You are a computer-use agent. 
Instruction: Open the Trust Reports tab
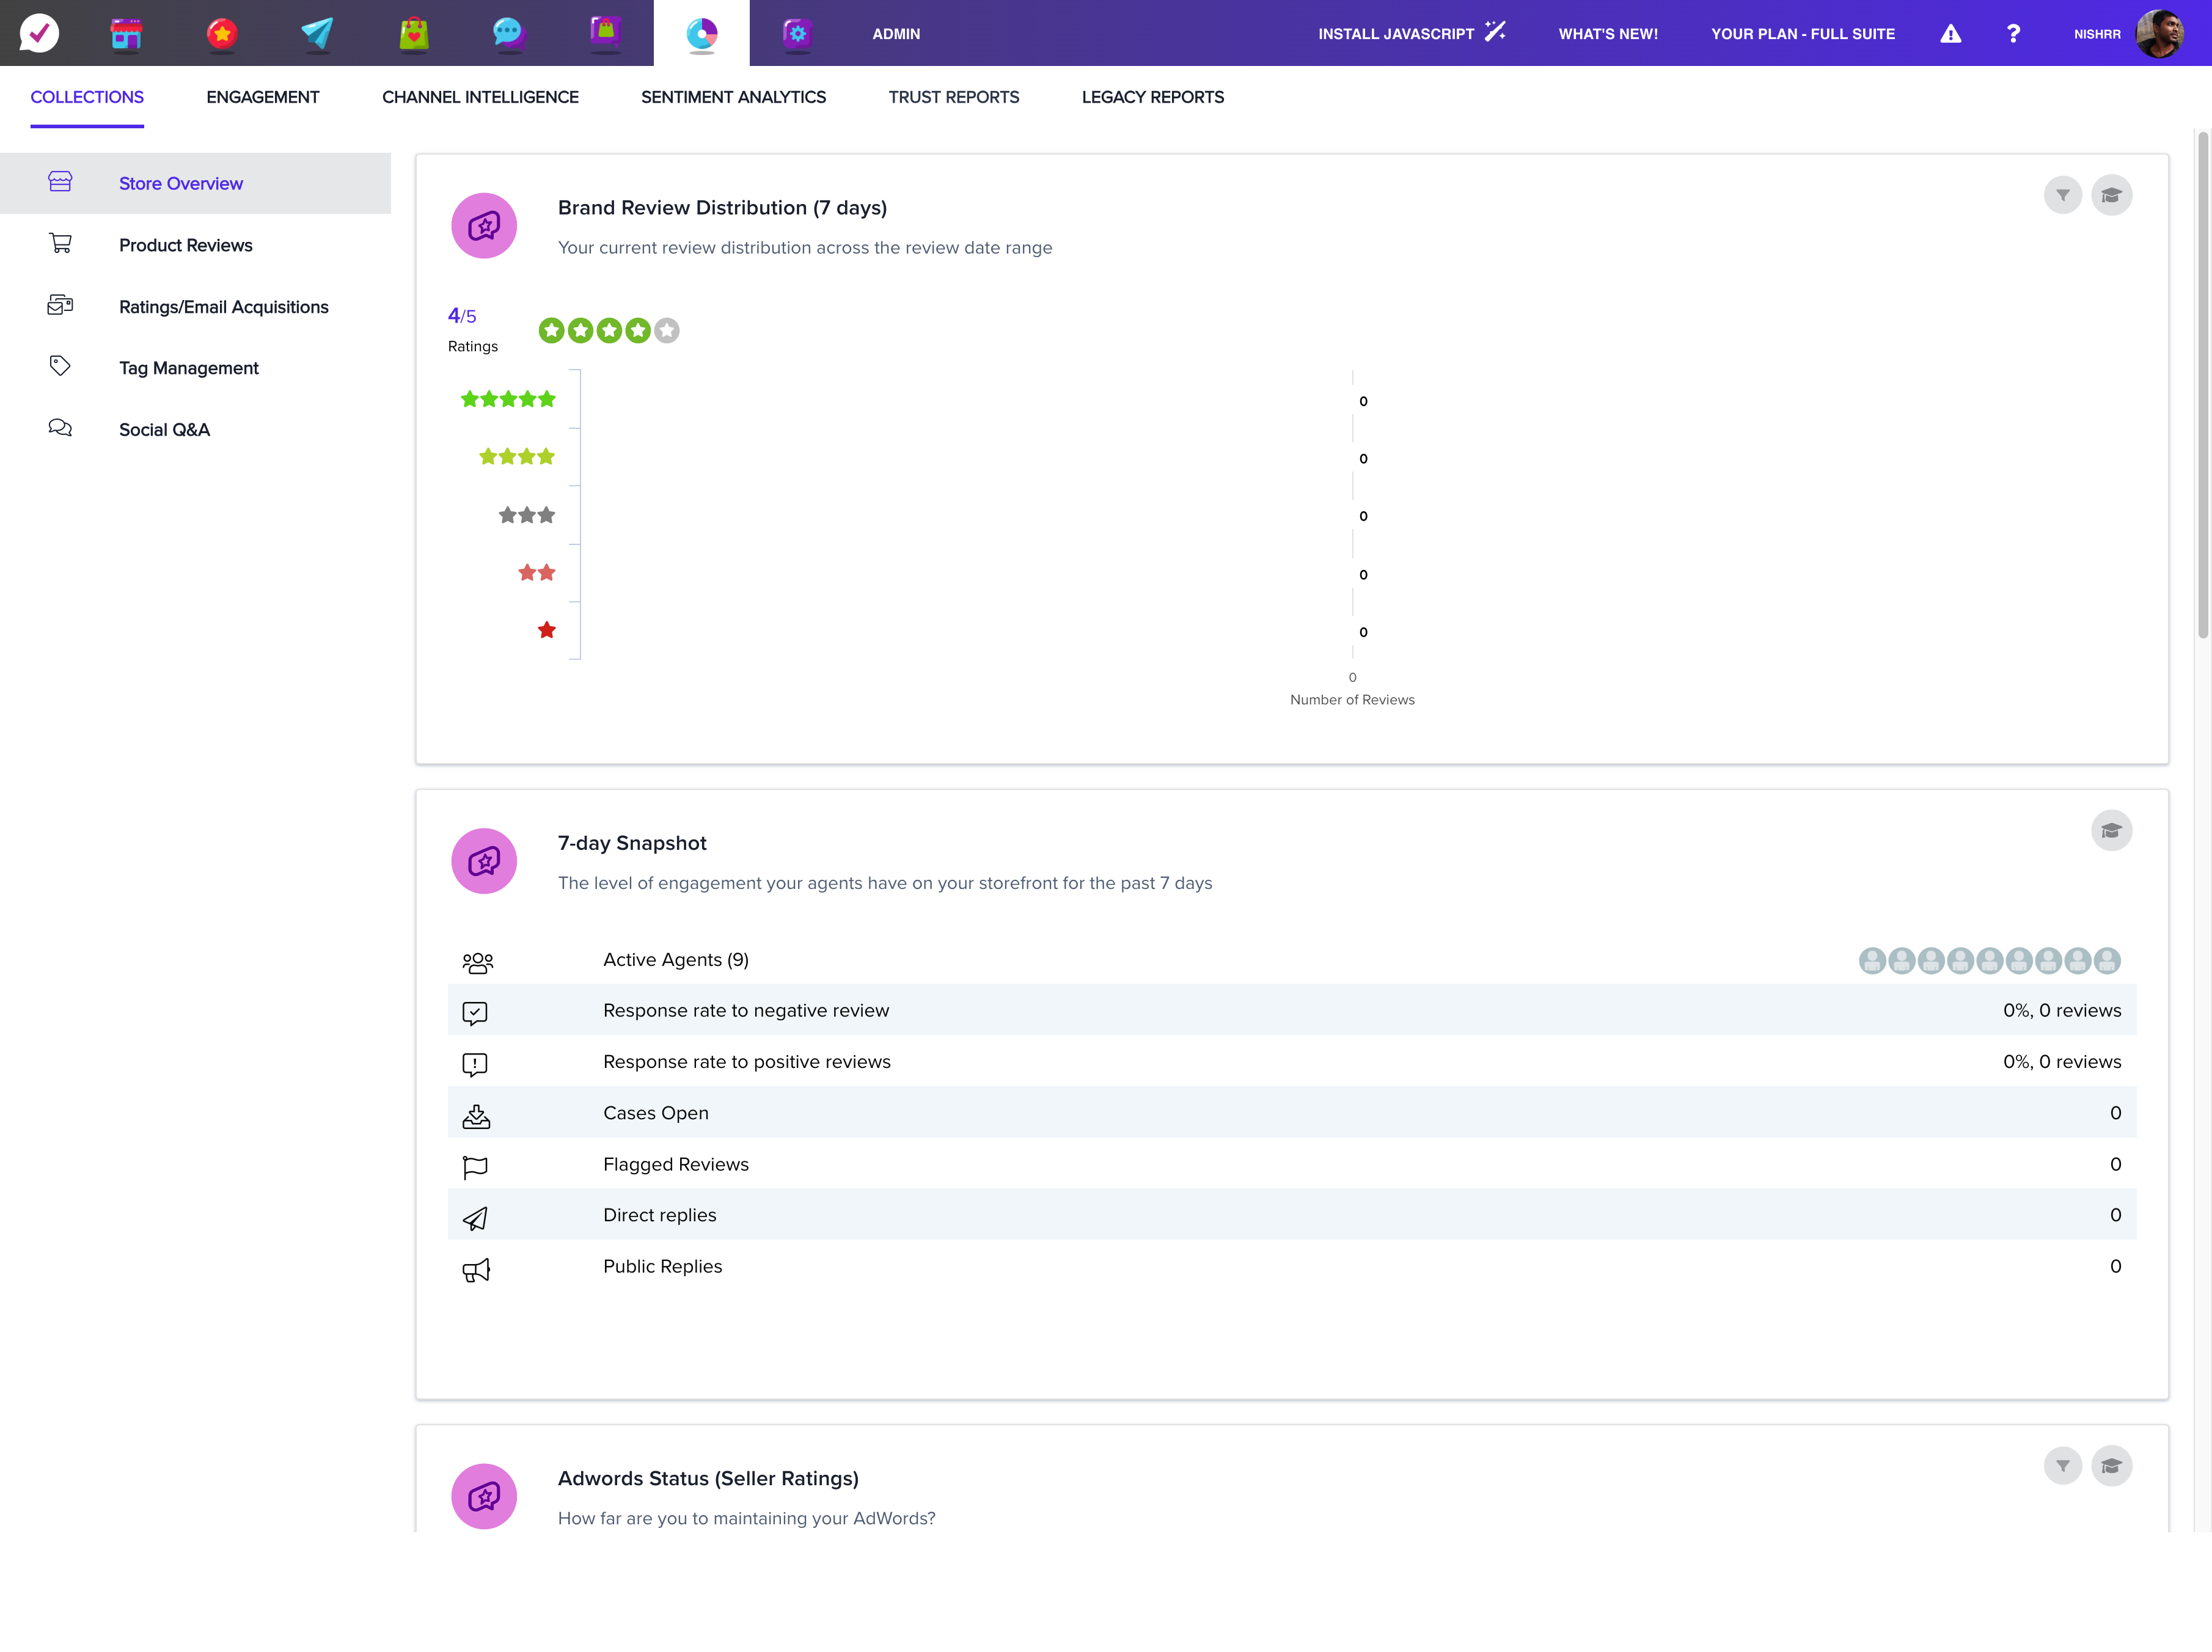click(x=954, y=97)
